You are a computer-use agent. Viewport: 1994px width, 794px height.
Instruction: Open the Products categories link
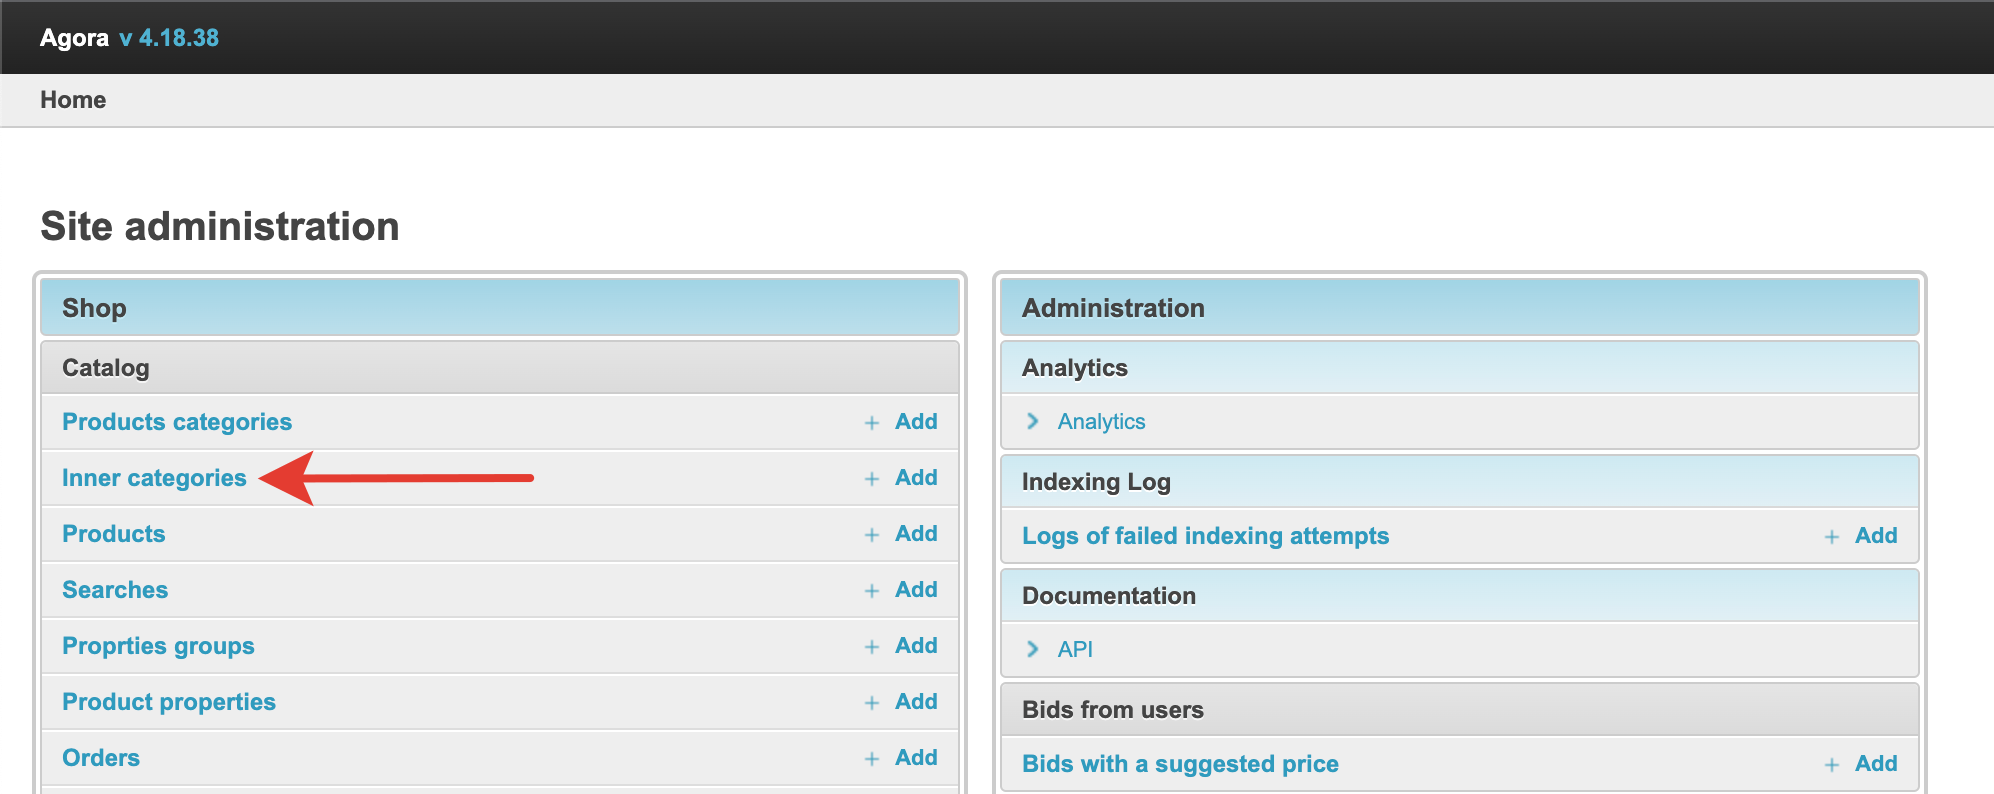point(177,422)
